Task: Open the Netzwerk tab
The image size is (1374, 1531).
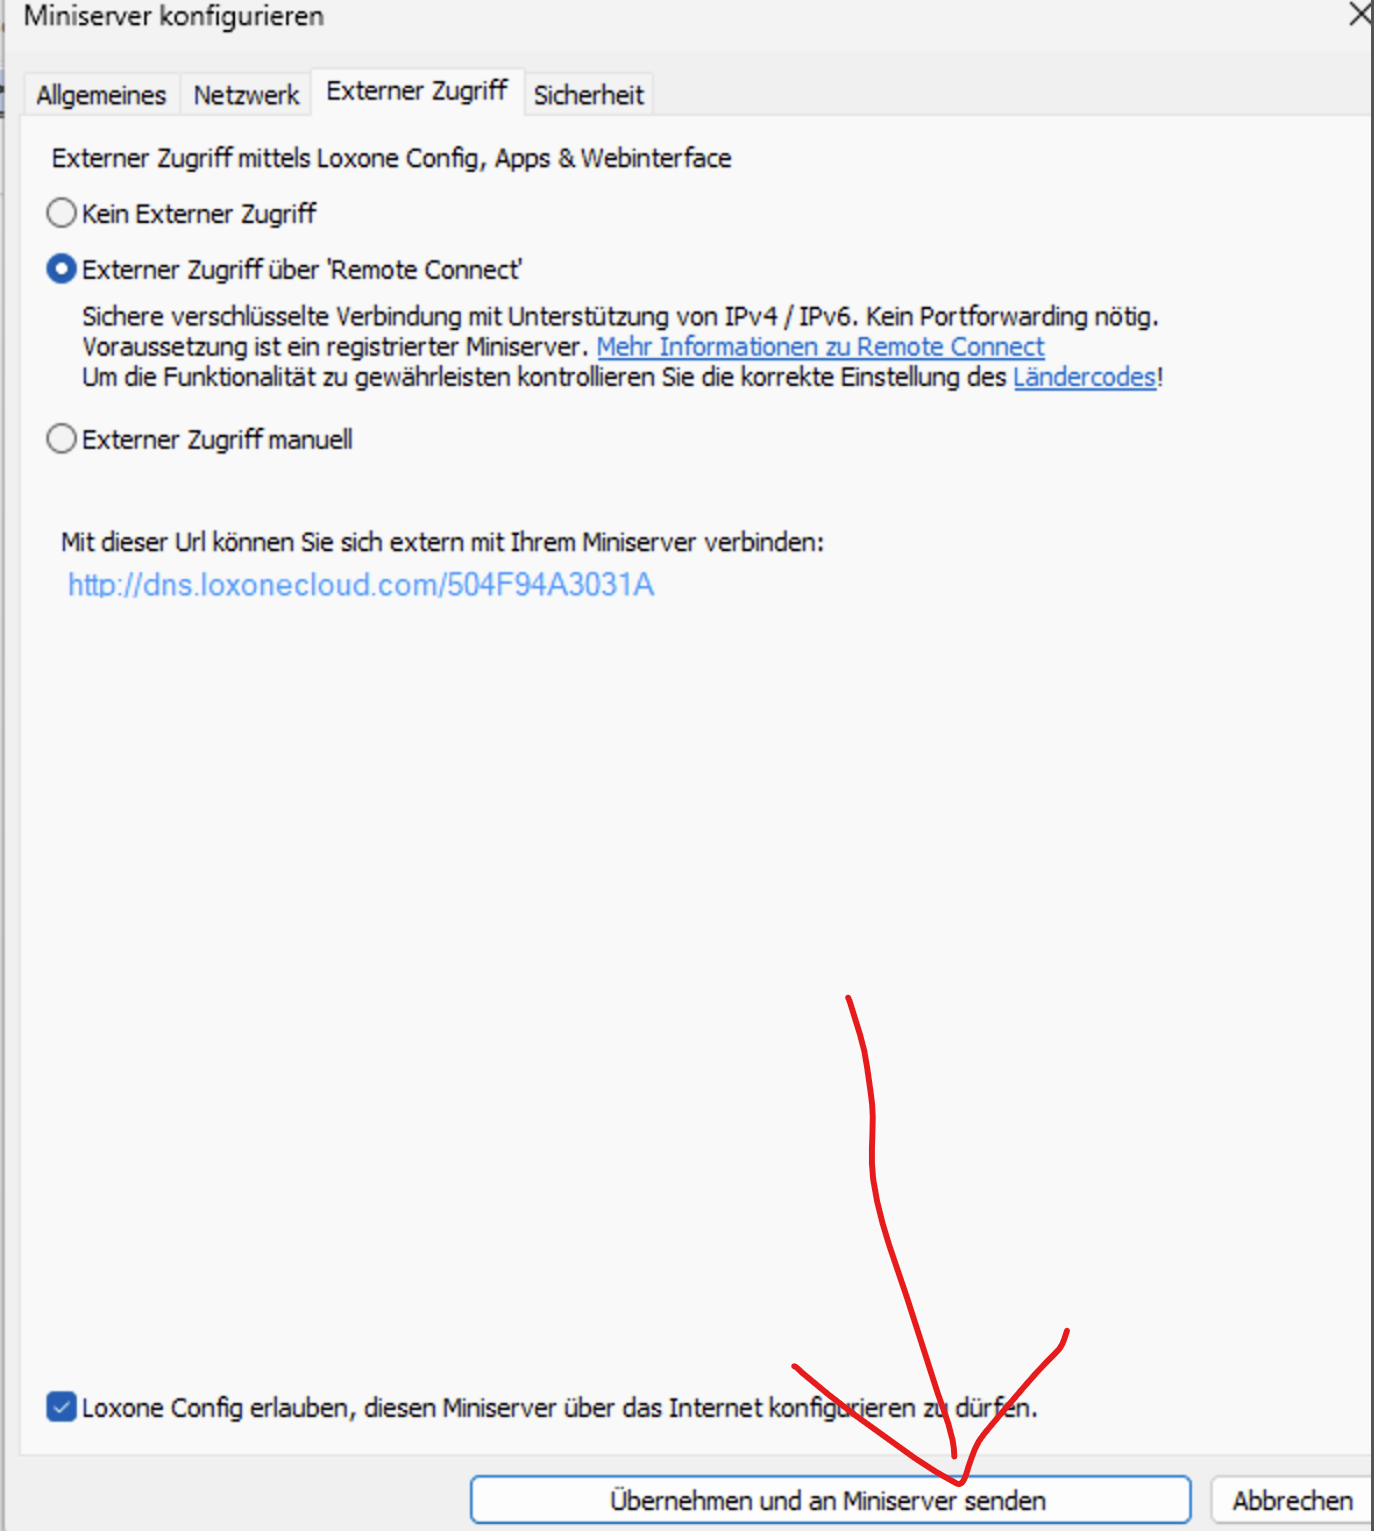Action: coord(244,94)
